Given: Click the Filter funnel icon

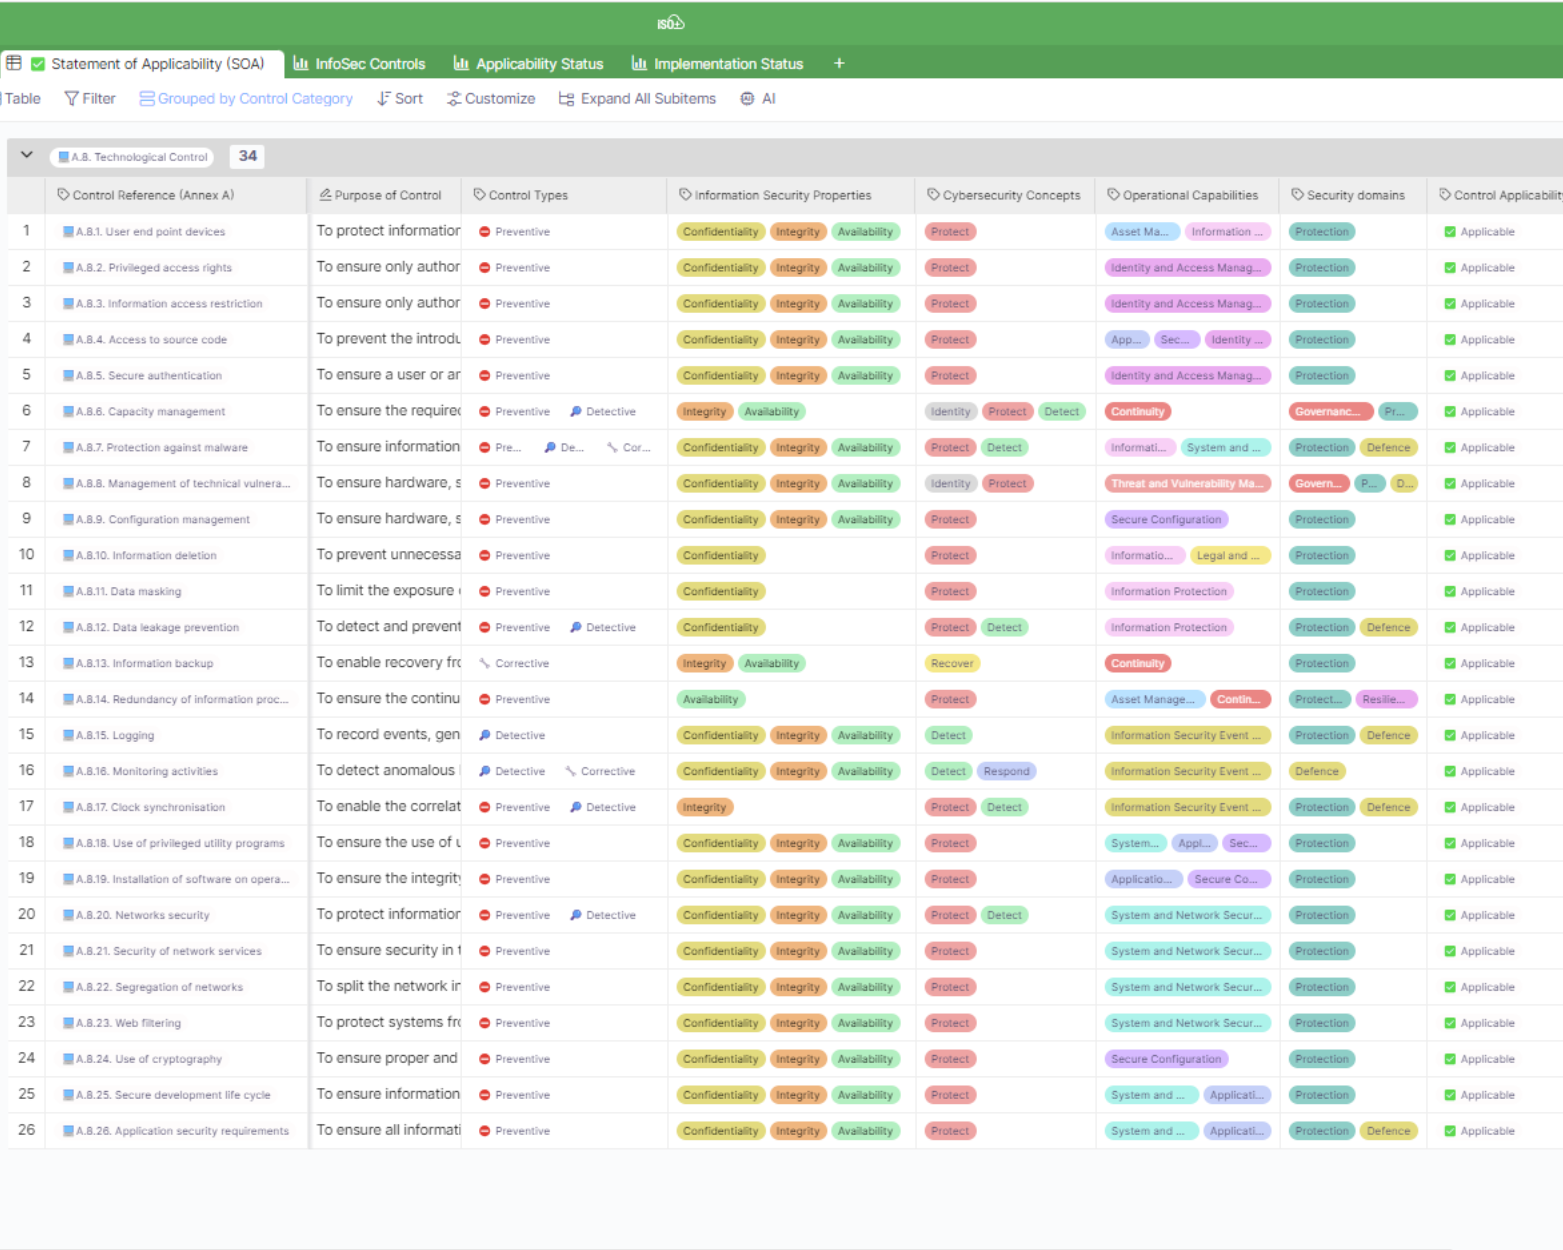Looking at the screenshot, I should point(71,99).
